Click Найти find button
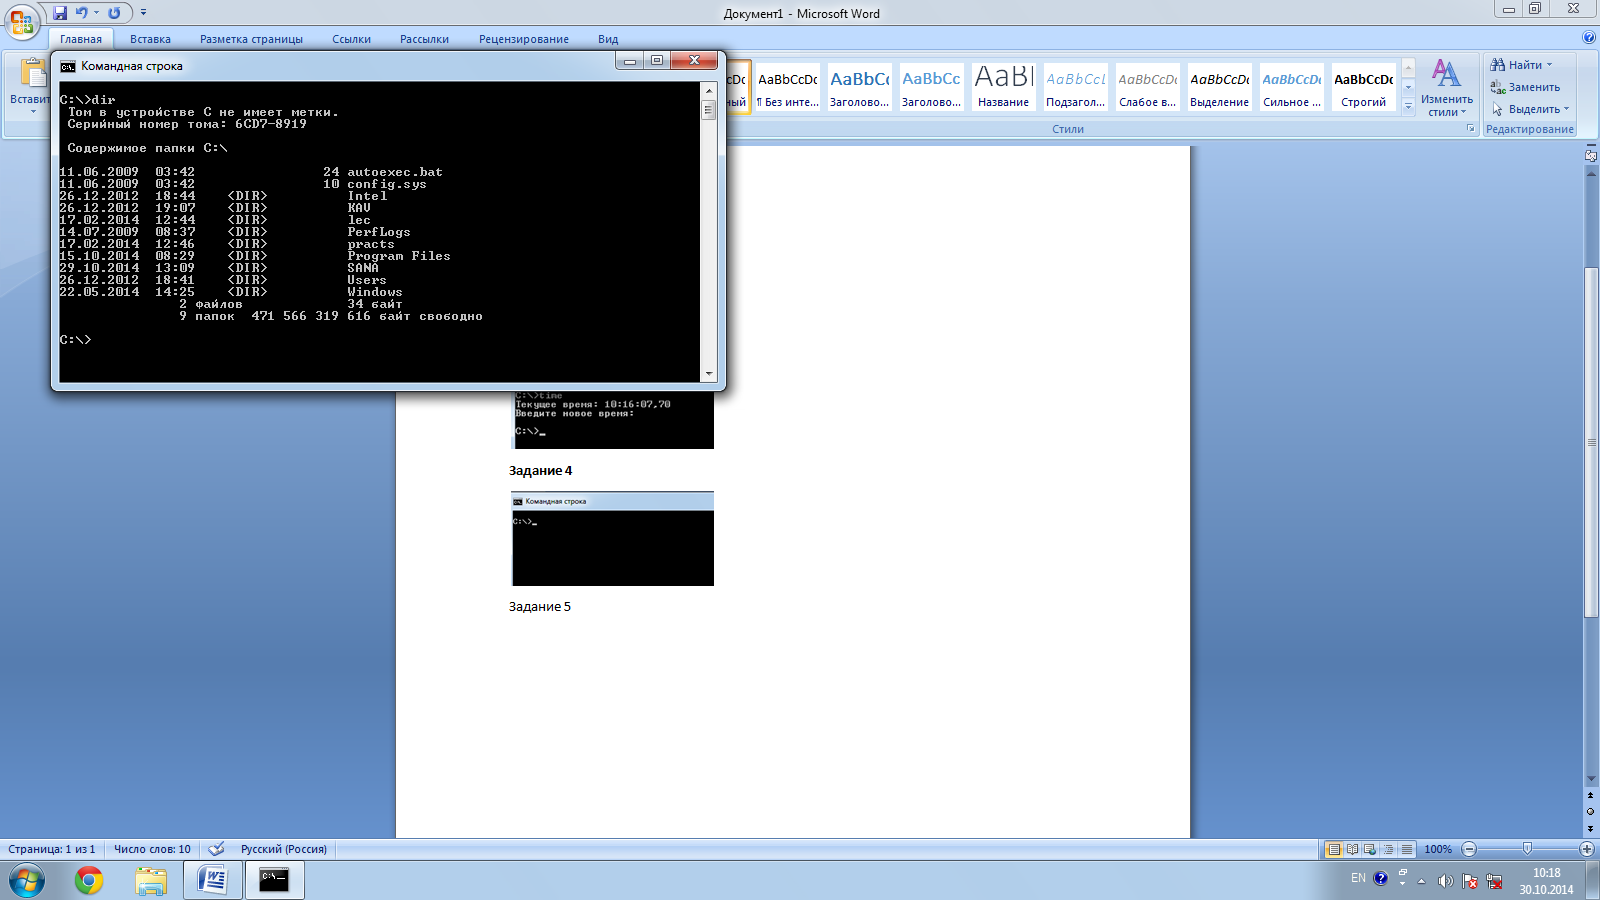Screen dimensions: 1600x900 (1521, 65)
